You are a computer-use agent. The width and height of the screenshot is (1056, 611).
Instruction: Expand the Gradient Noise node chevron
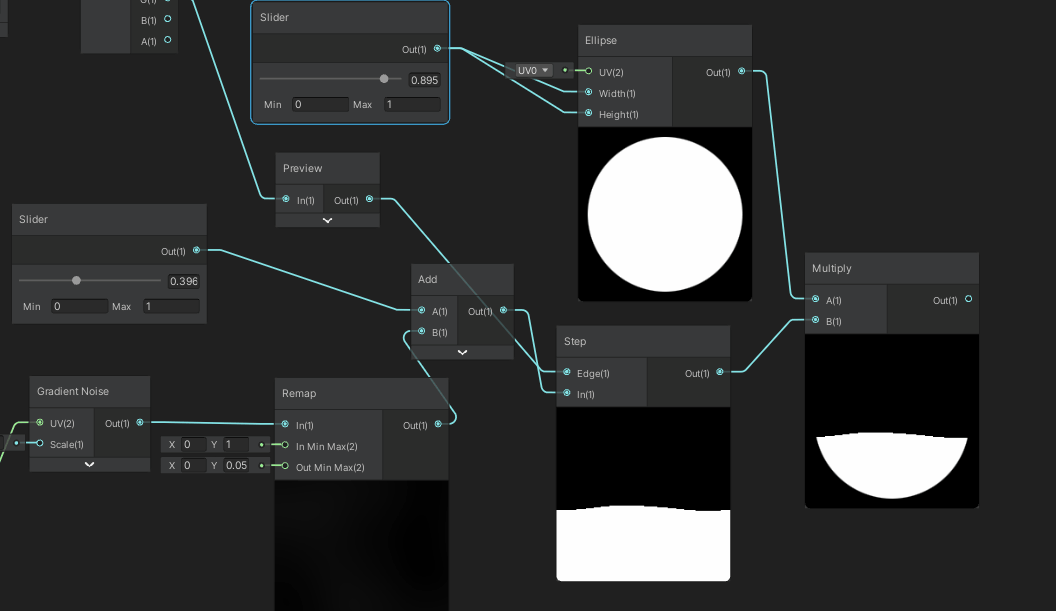tap(89, 465)
